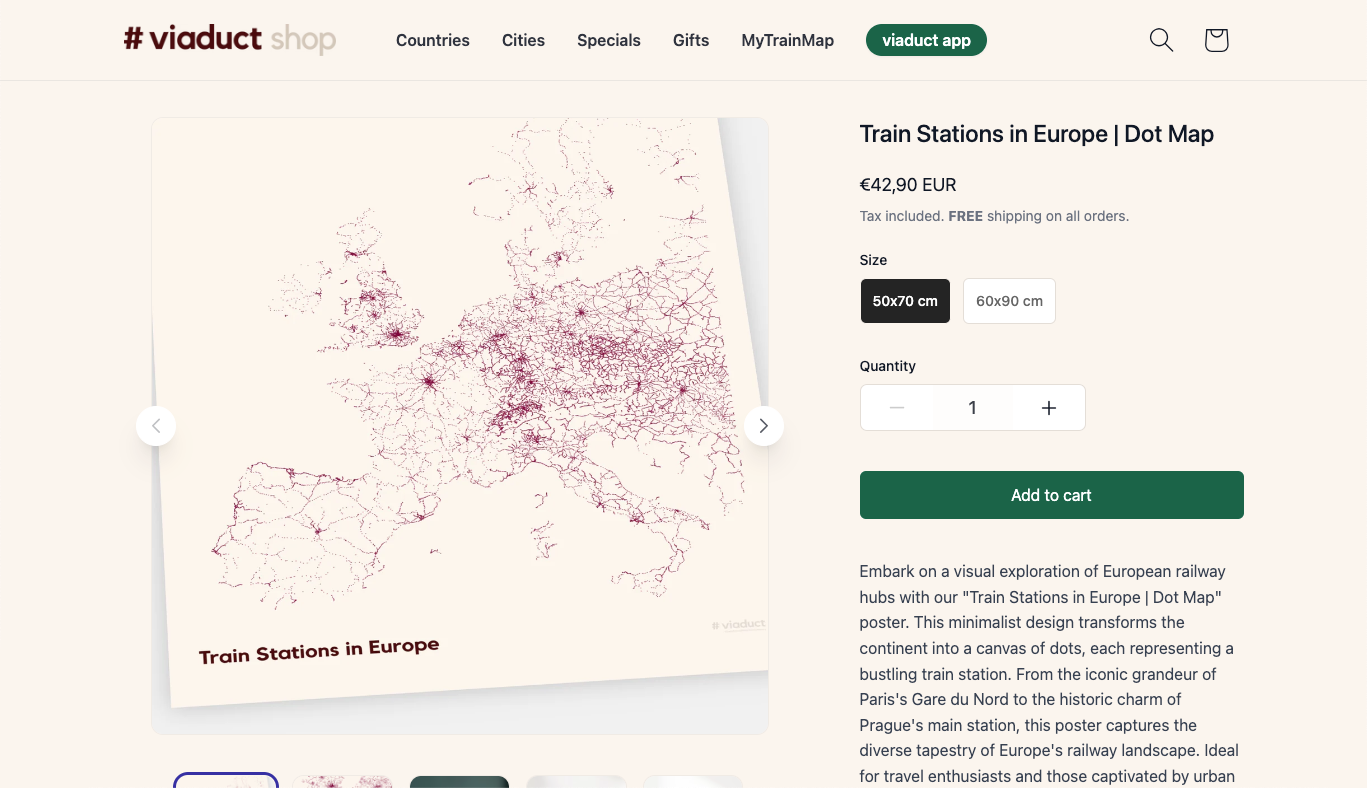Click the viaduct shop logo
The height and width of the screenshot is (788, 1367).
coord(230,40)
